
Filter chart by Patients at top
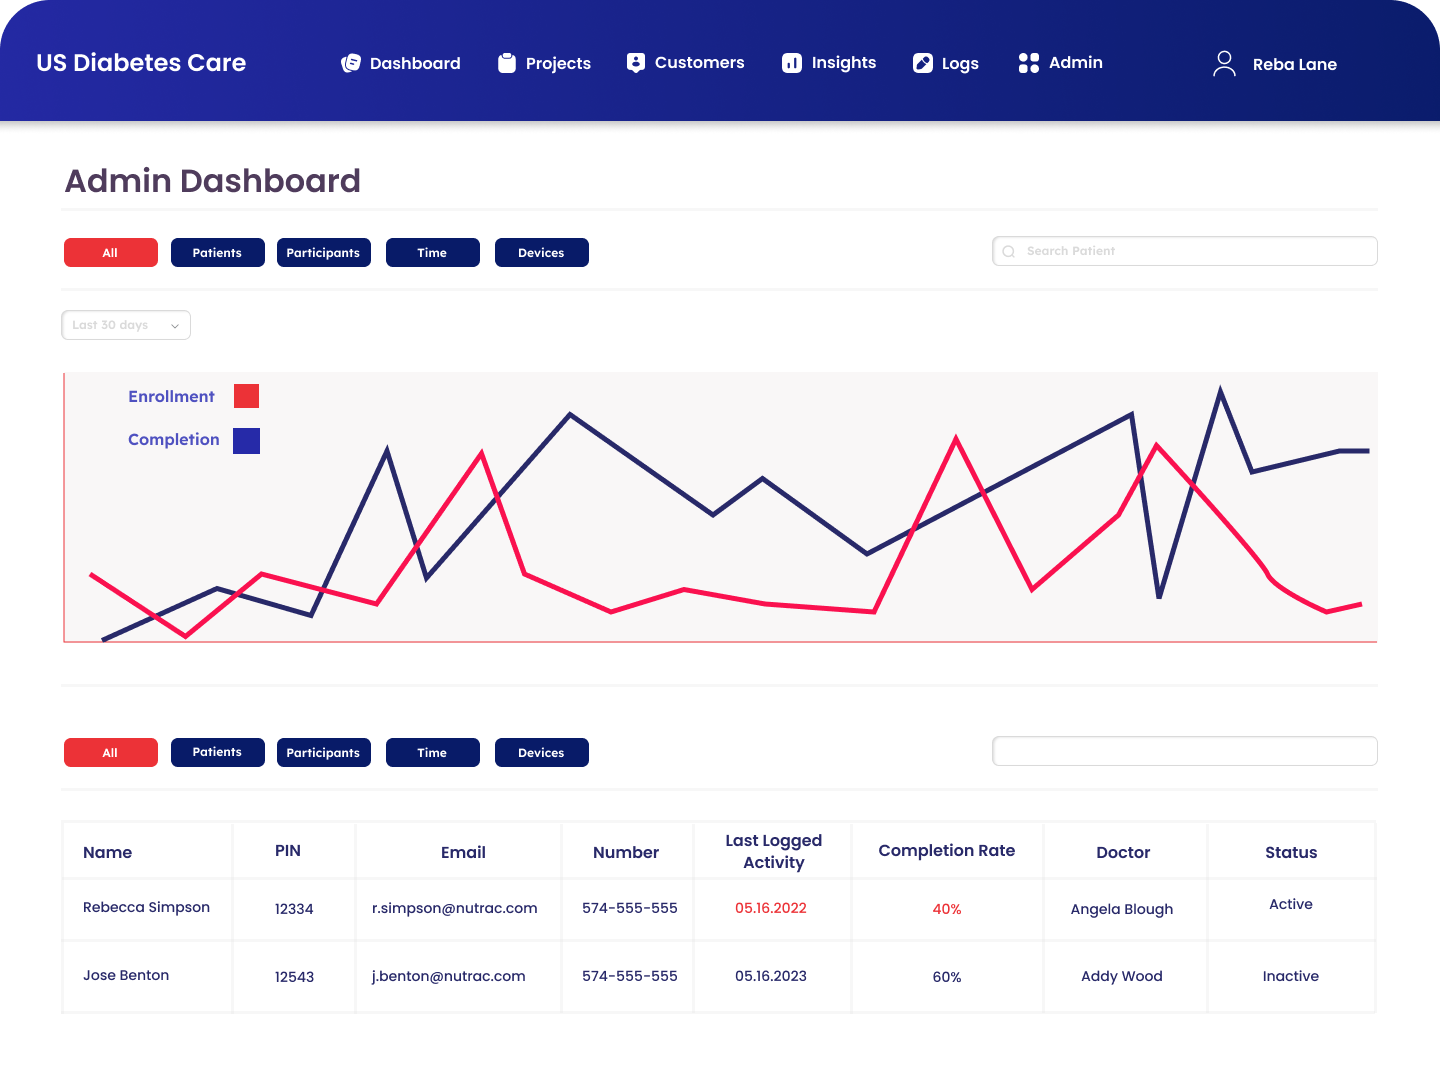coord(218,252)
